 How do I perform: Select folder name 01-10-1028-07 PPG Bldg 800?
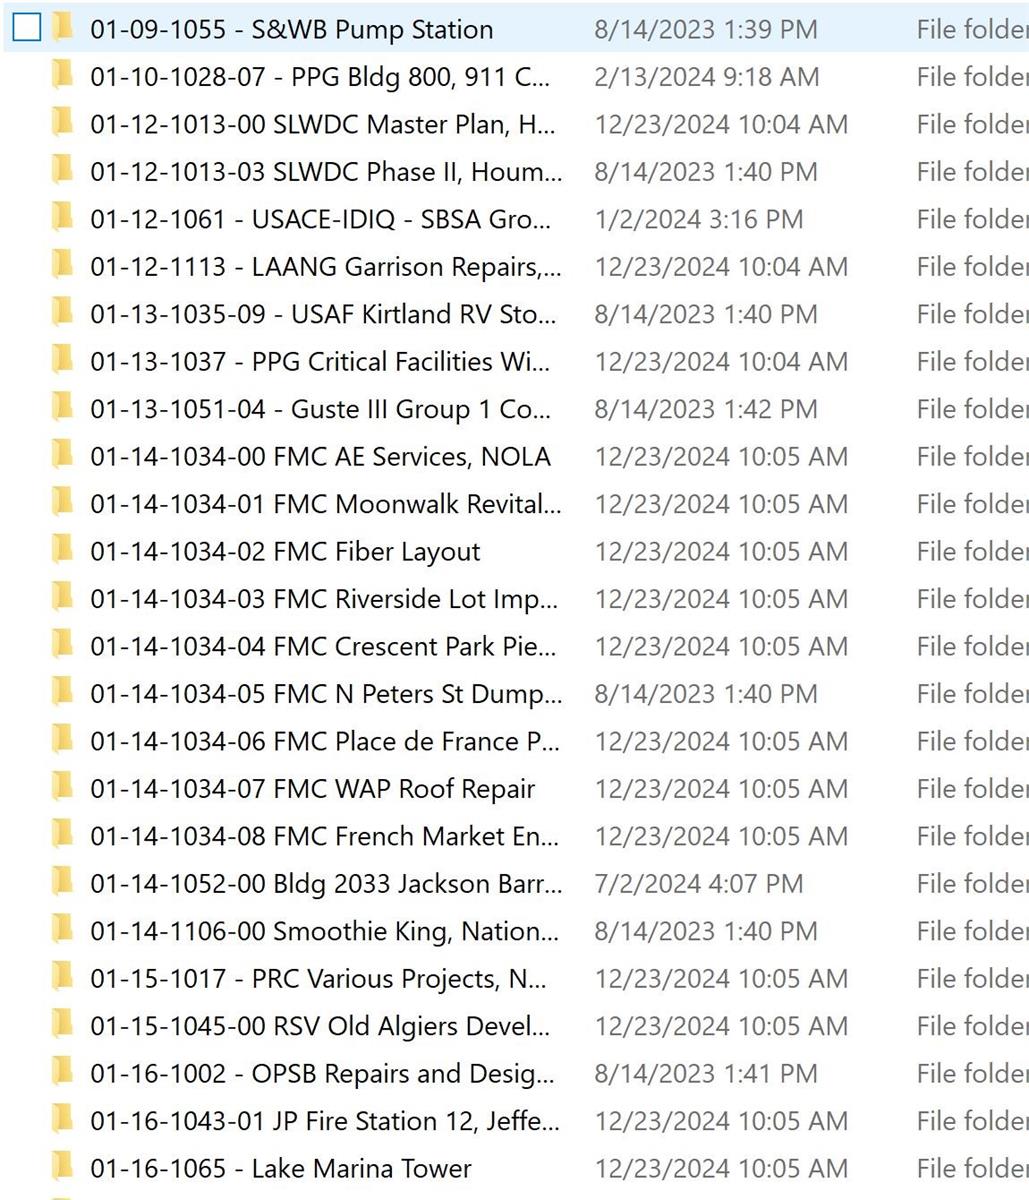click(x=320, y=77)
